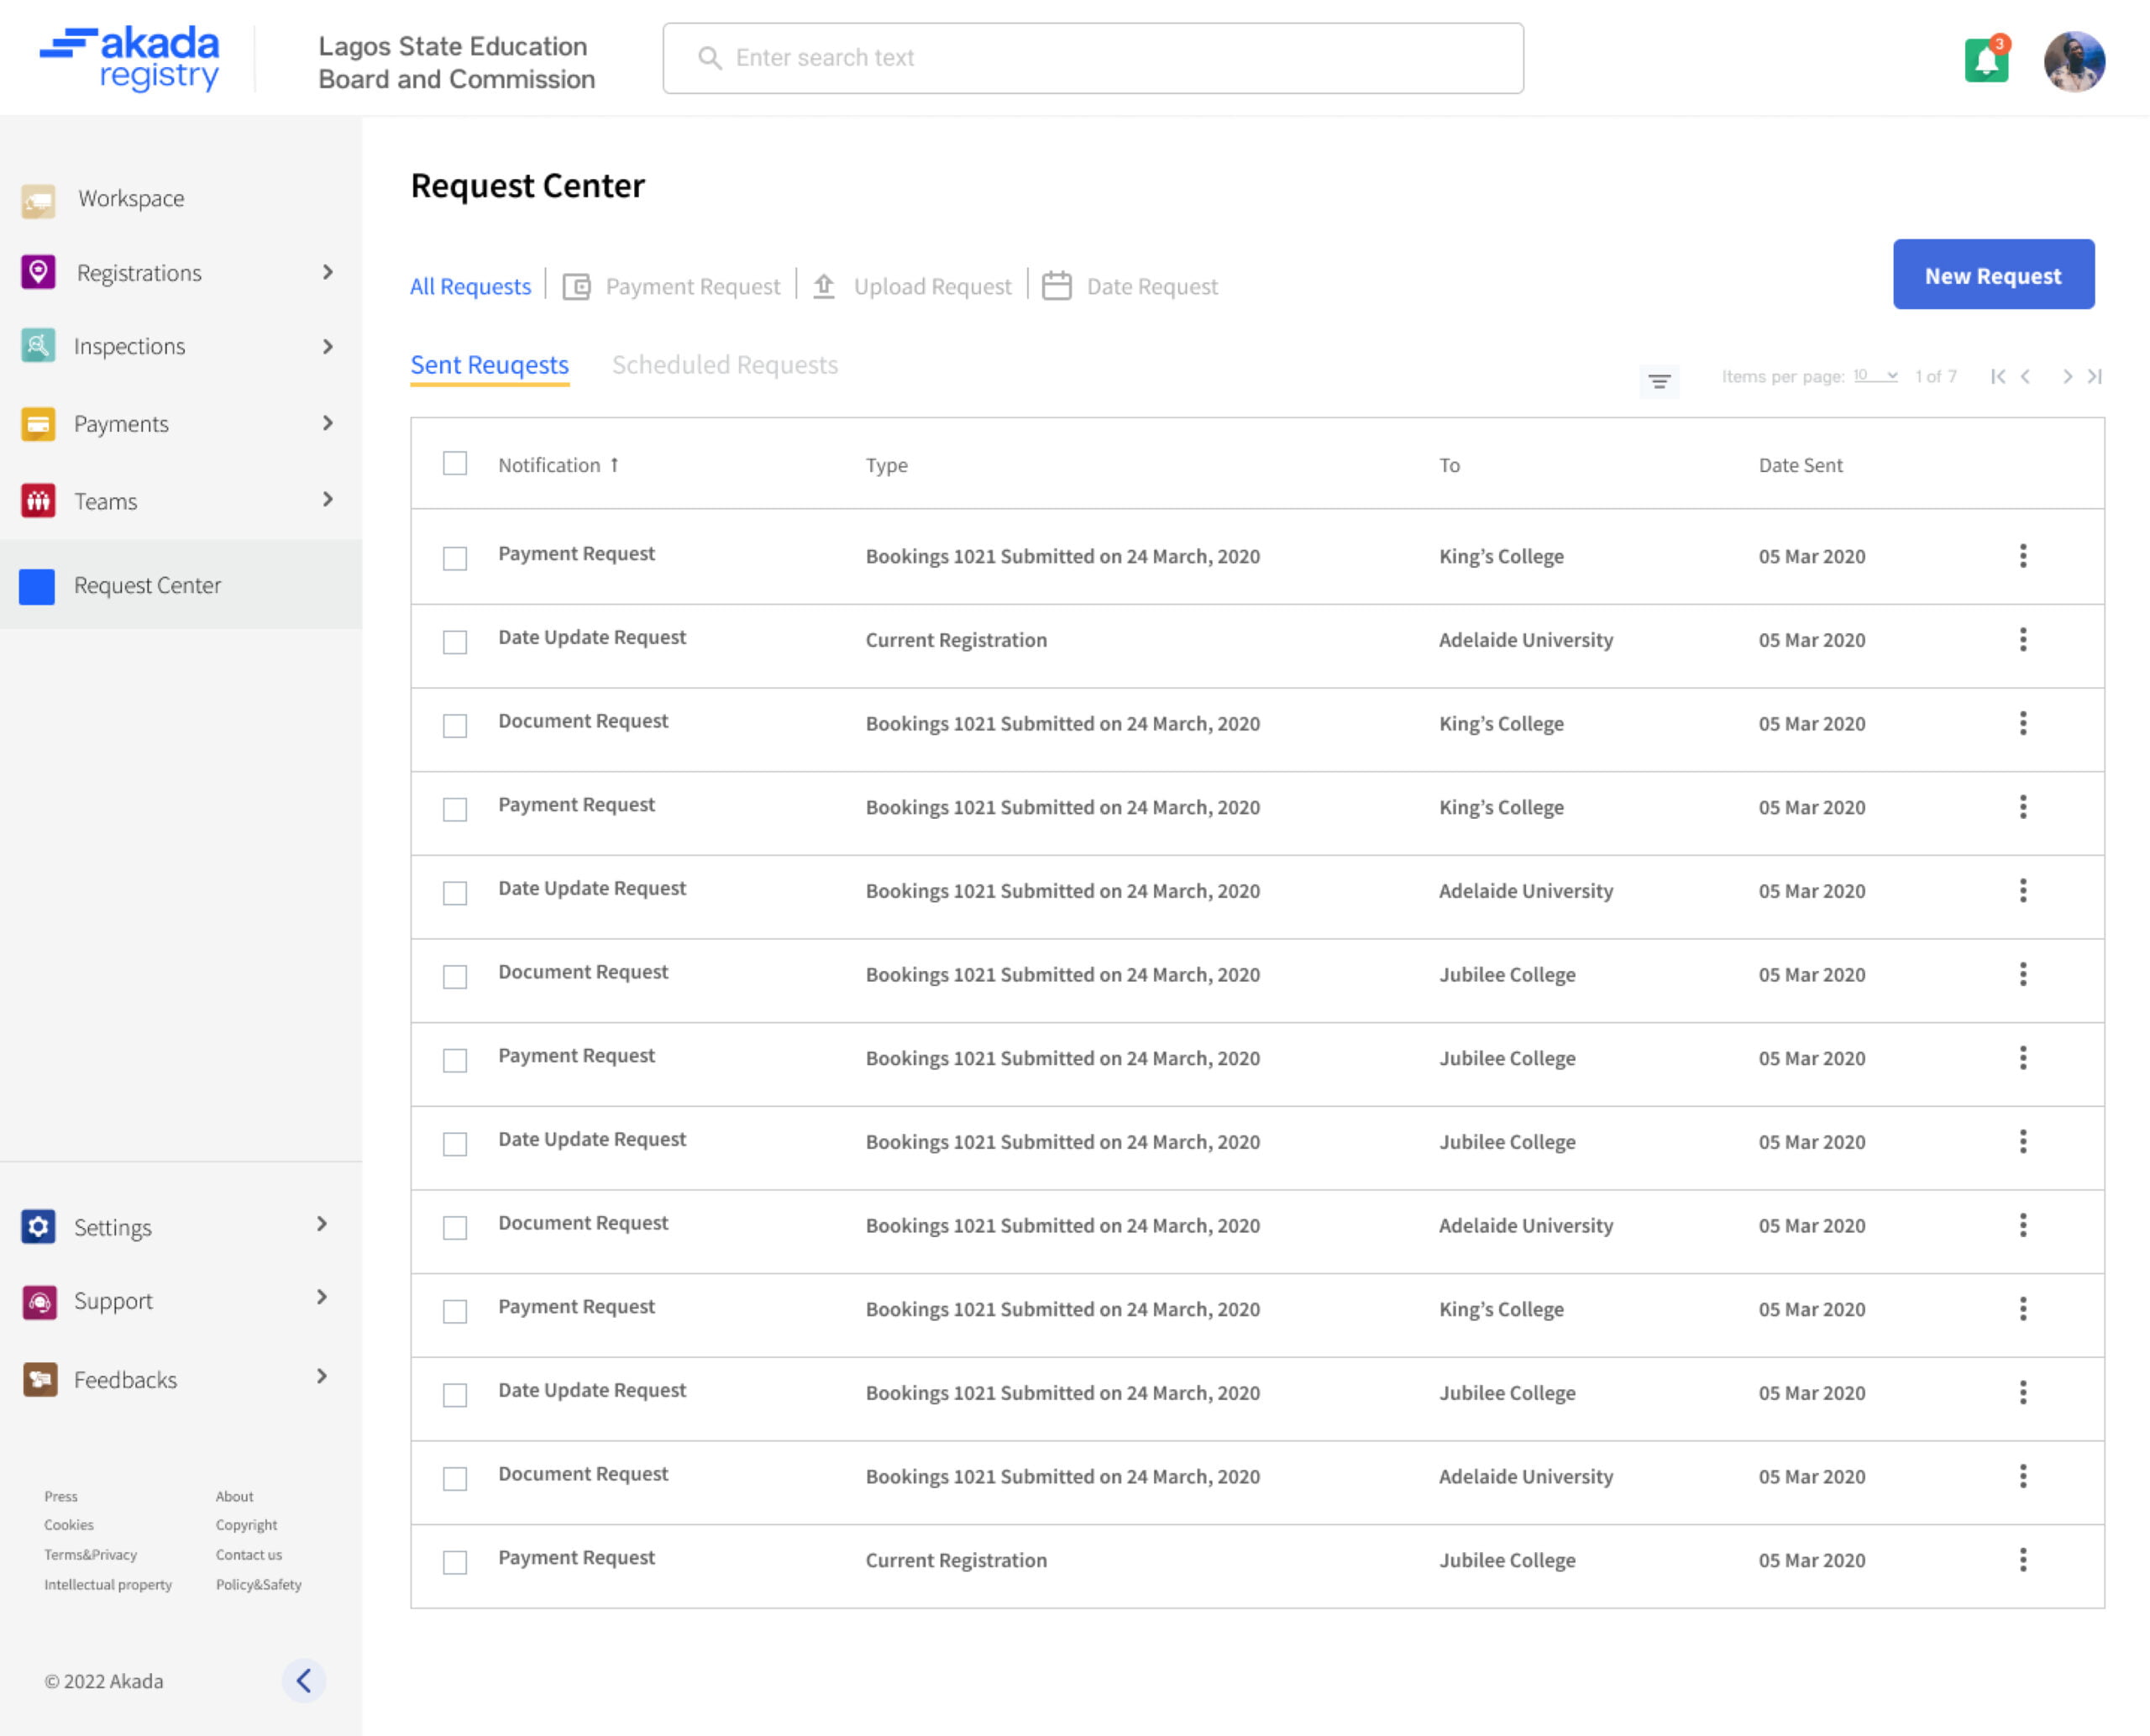
Task: Go to the last page arrow
Action: point(2095,377)
